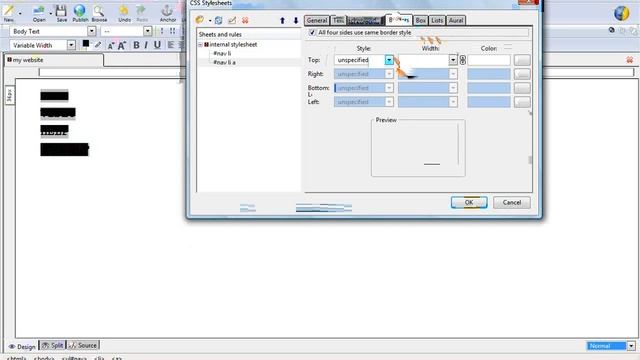The image size is (640, 360).
Task: Open the Right border style dropdown
Action: tap(389, 74)
